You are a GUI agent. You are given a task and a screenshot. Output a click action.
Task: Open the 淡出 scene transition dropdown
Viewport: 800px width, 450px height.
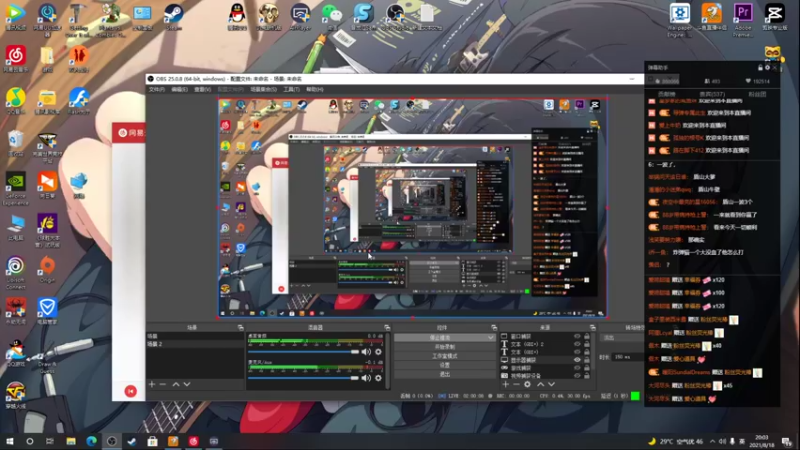point(622,338)
